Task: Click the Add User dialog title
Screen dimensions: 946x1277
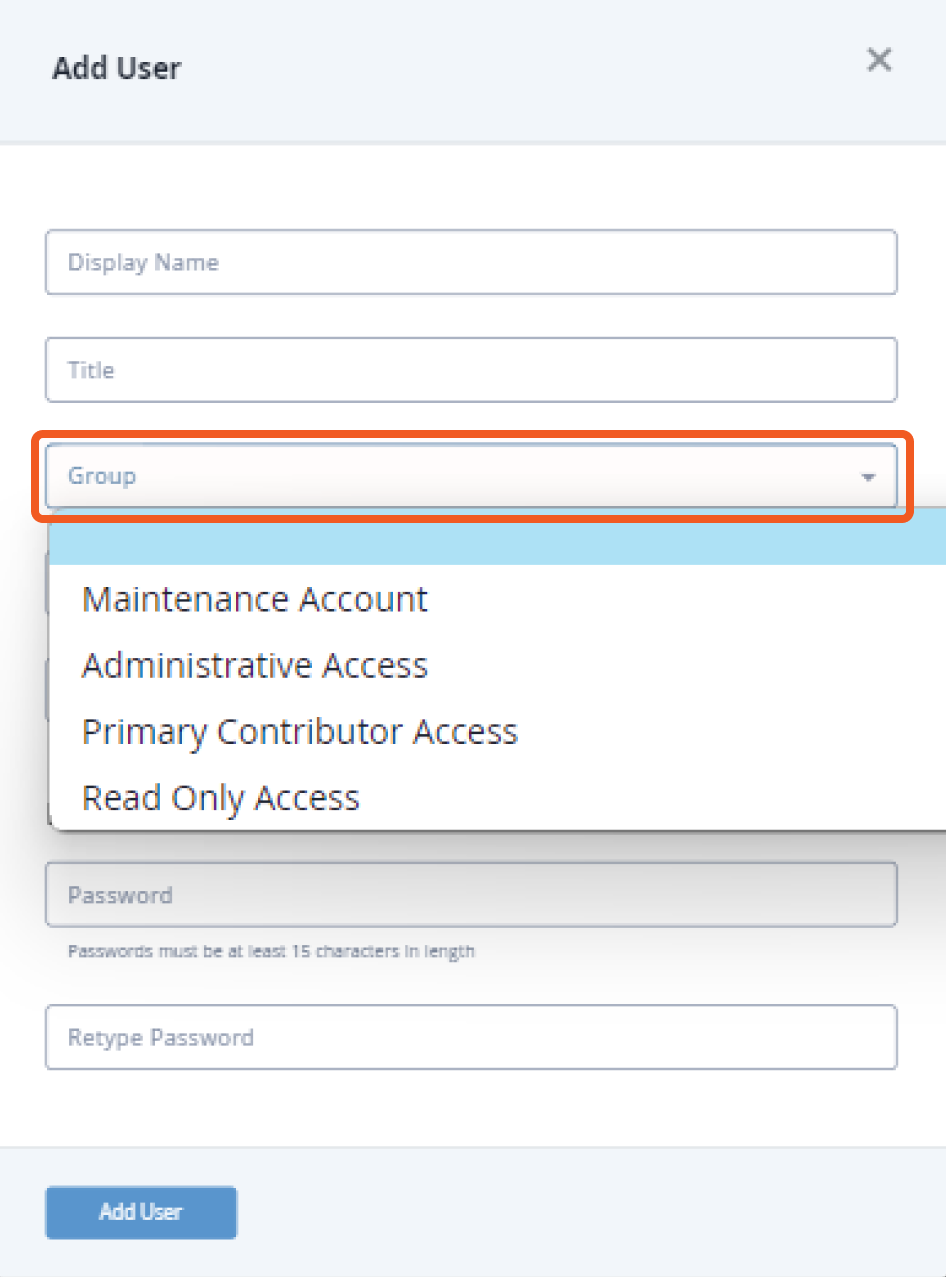Action: (x=117, y=69)
